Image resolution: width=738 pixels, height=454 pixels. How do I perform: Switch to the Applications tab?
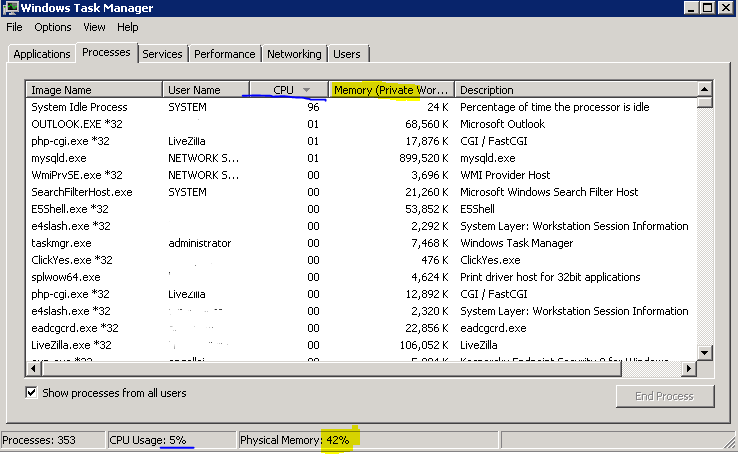41,54
